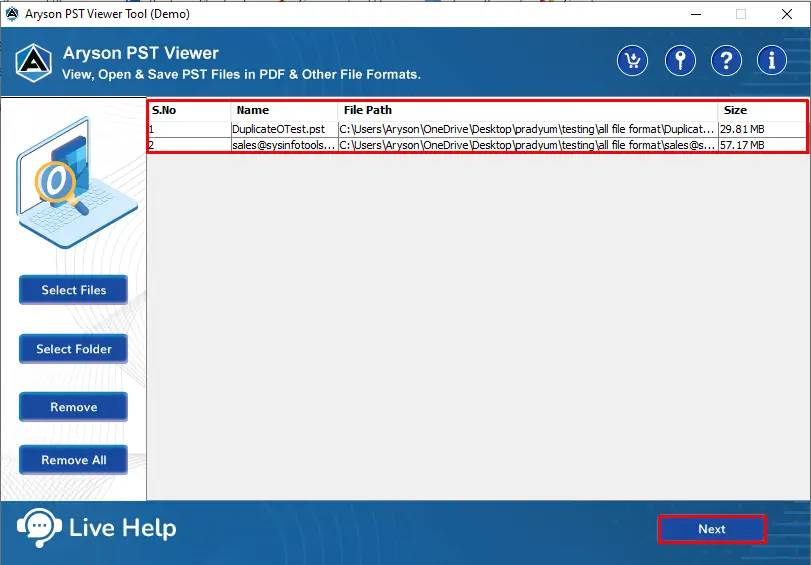This screenshot has width=811, height=565.
Task: Click the File Path column header
Action: click(528, 110)
